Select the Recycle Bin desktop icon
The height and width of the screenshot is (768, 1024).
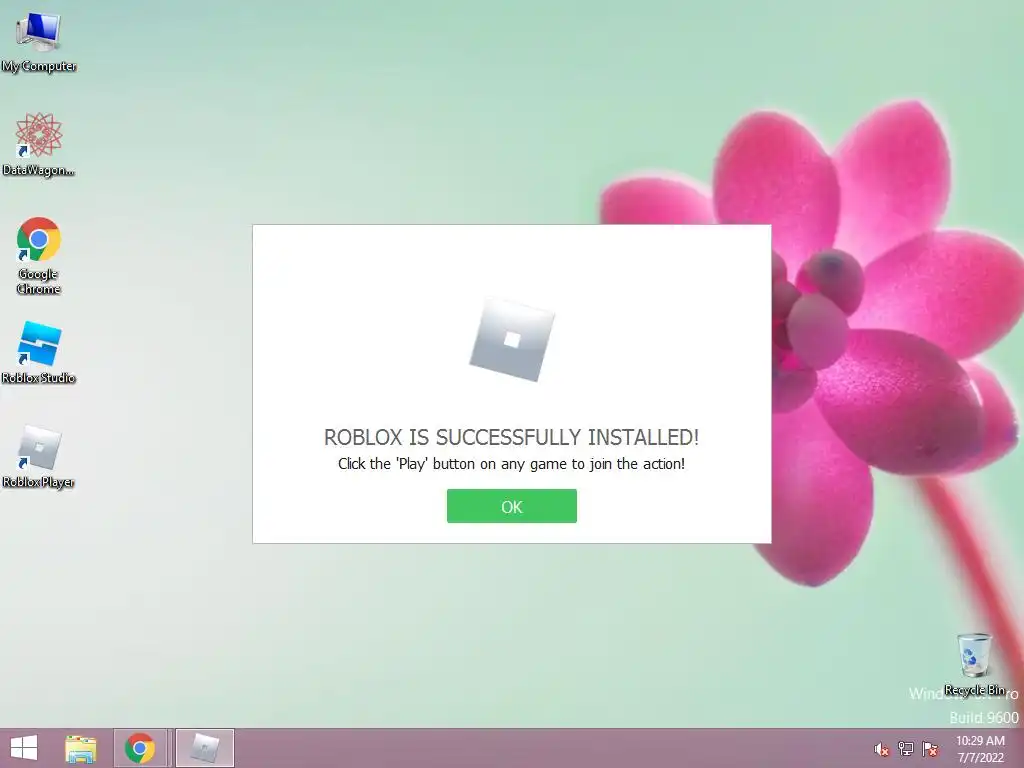pos(974,664)
